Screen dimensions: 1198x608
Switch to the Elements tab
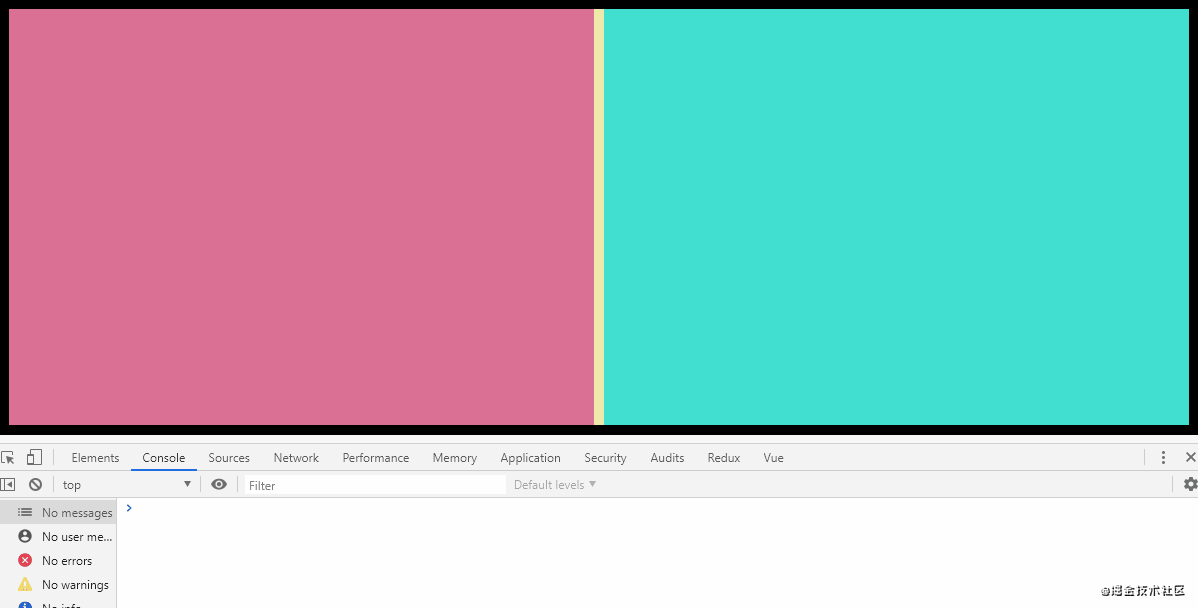click(x=96, y=458)
